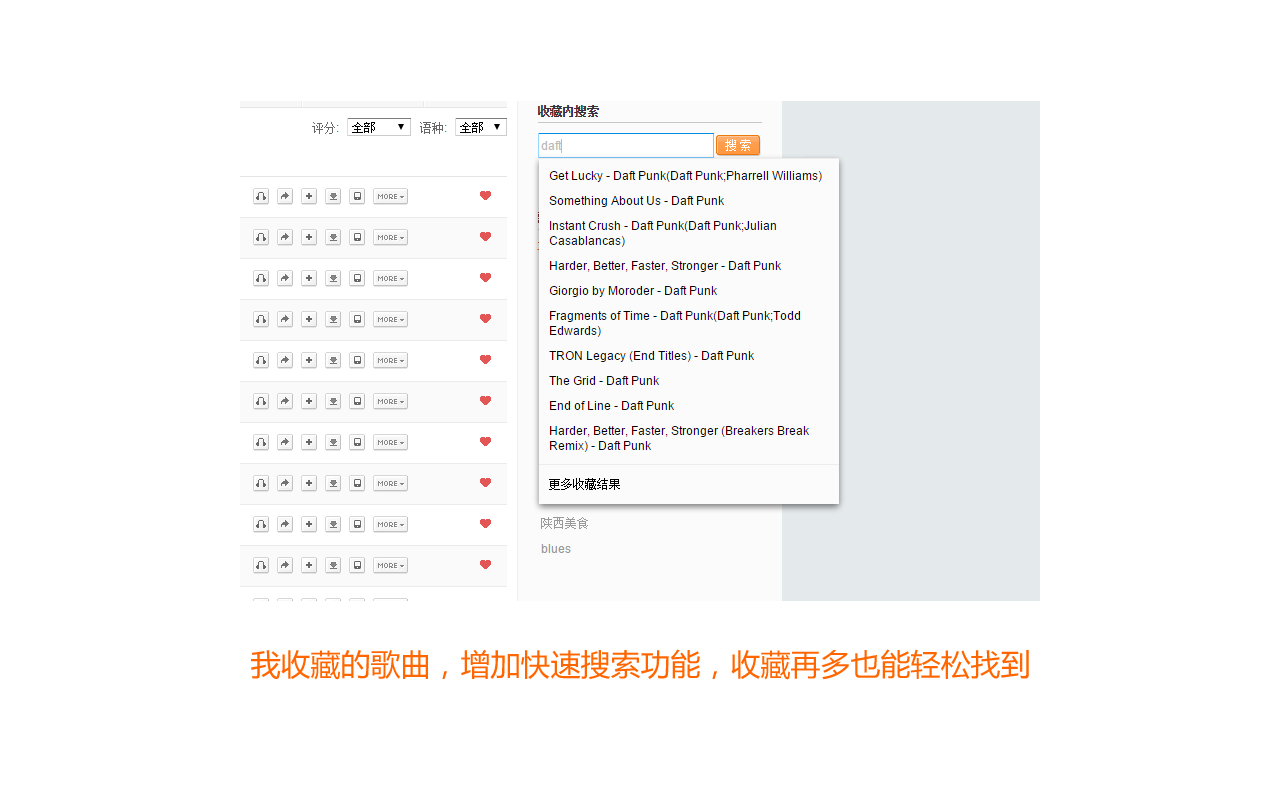Click plus icon in the second song row
The width and height of the screenshot is (1280, 800).
click(x=309, y=237)
